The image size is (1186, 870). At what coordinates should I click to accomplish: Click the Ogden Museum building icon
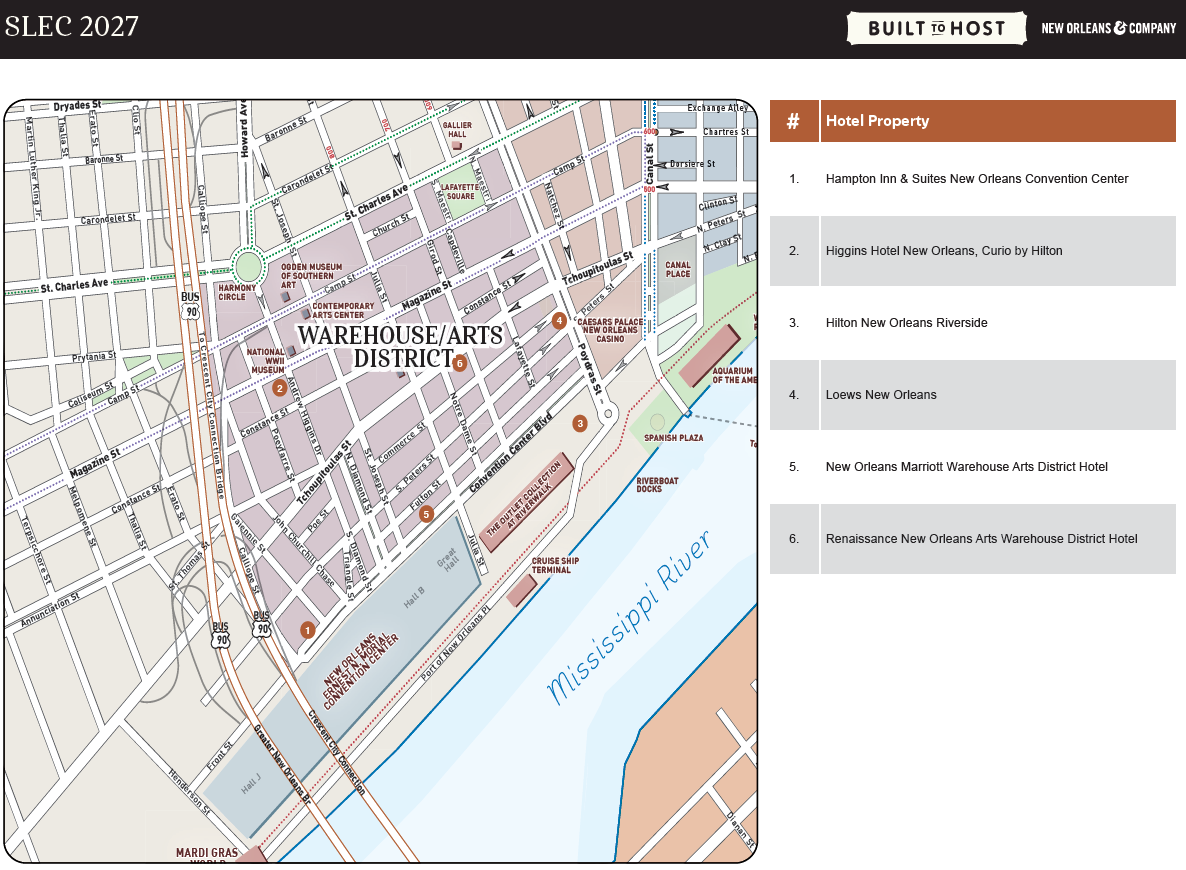tap(286, 297)
